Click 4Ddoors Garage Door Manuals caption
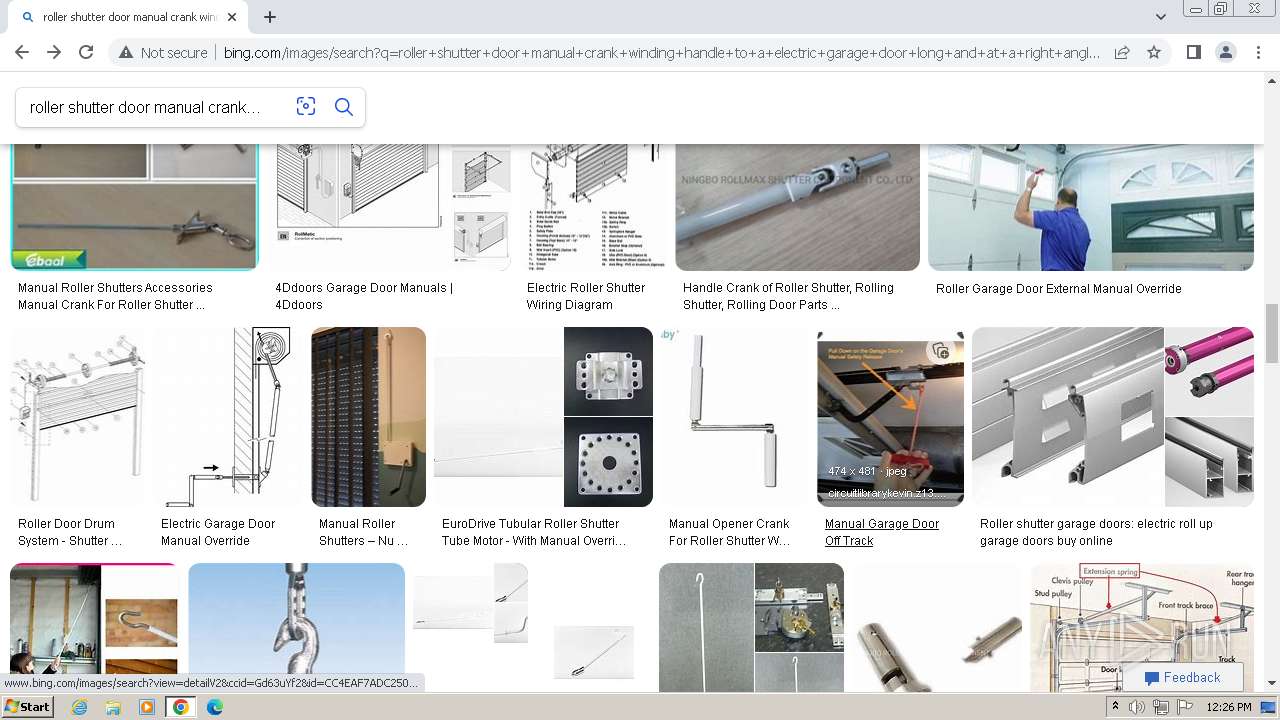1280x720 pixels. pos(364,296)
